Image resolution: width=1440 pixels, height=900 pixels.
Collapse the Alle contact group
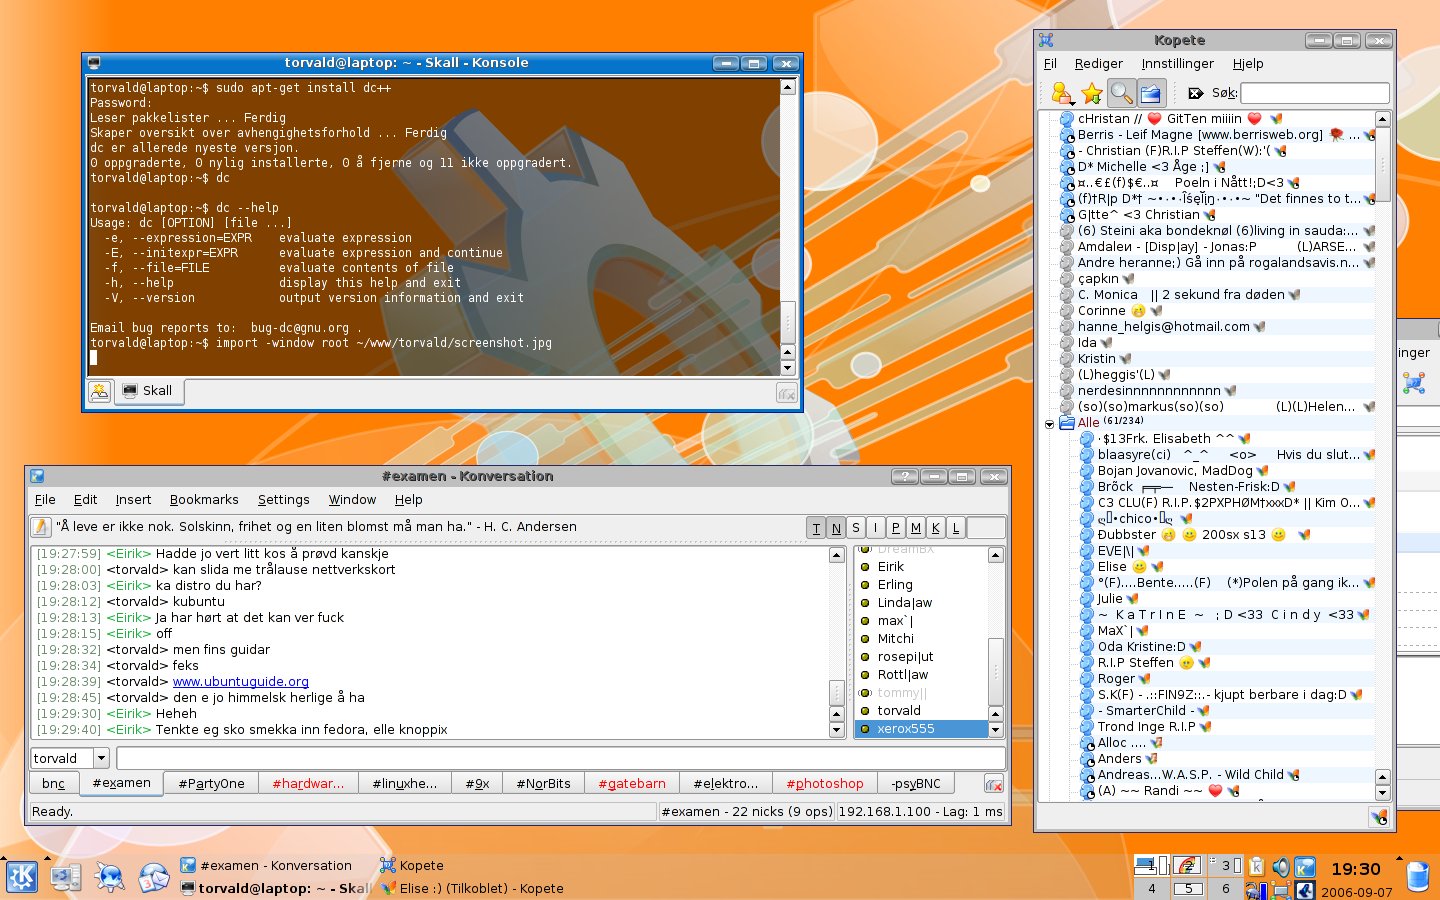point(1049,423)
